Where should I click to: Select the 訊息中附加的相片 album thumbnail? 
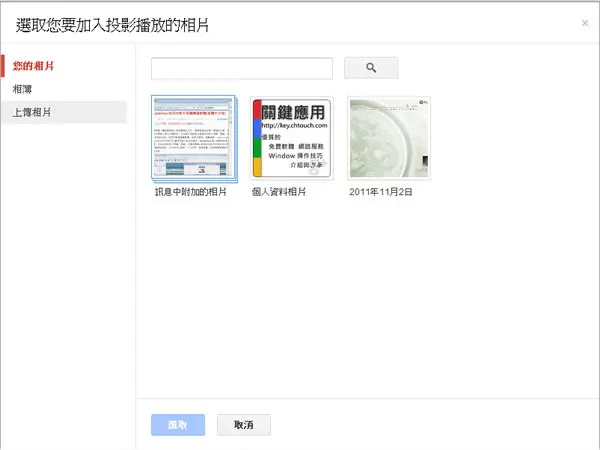[x=194, y=139]
